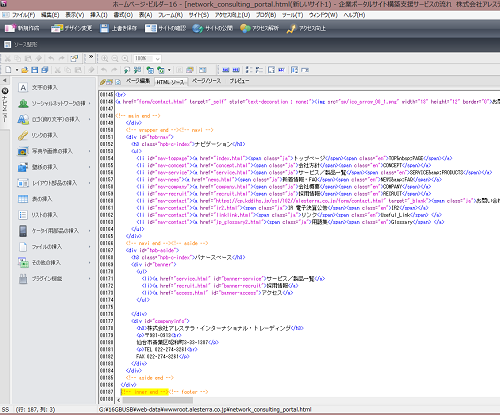Click the リストの挿入 list icon
Image resolution: width=500 pixels, height=415 pixels.
coord(23,215)
